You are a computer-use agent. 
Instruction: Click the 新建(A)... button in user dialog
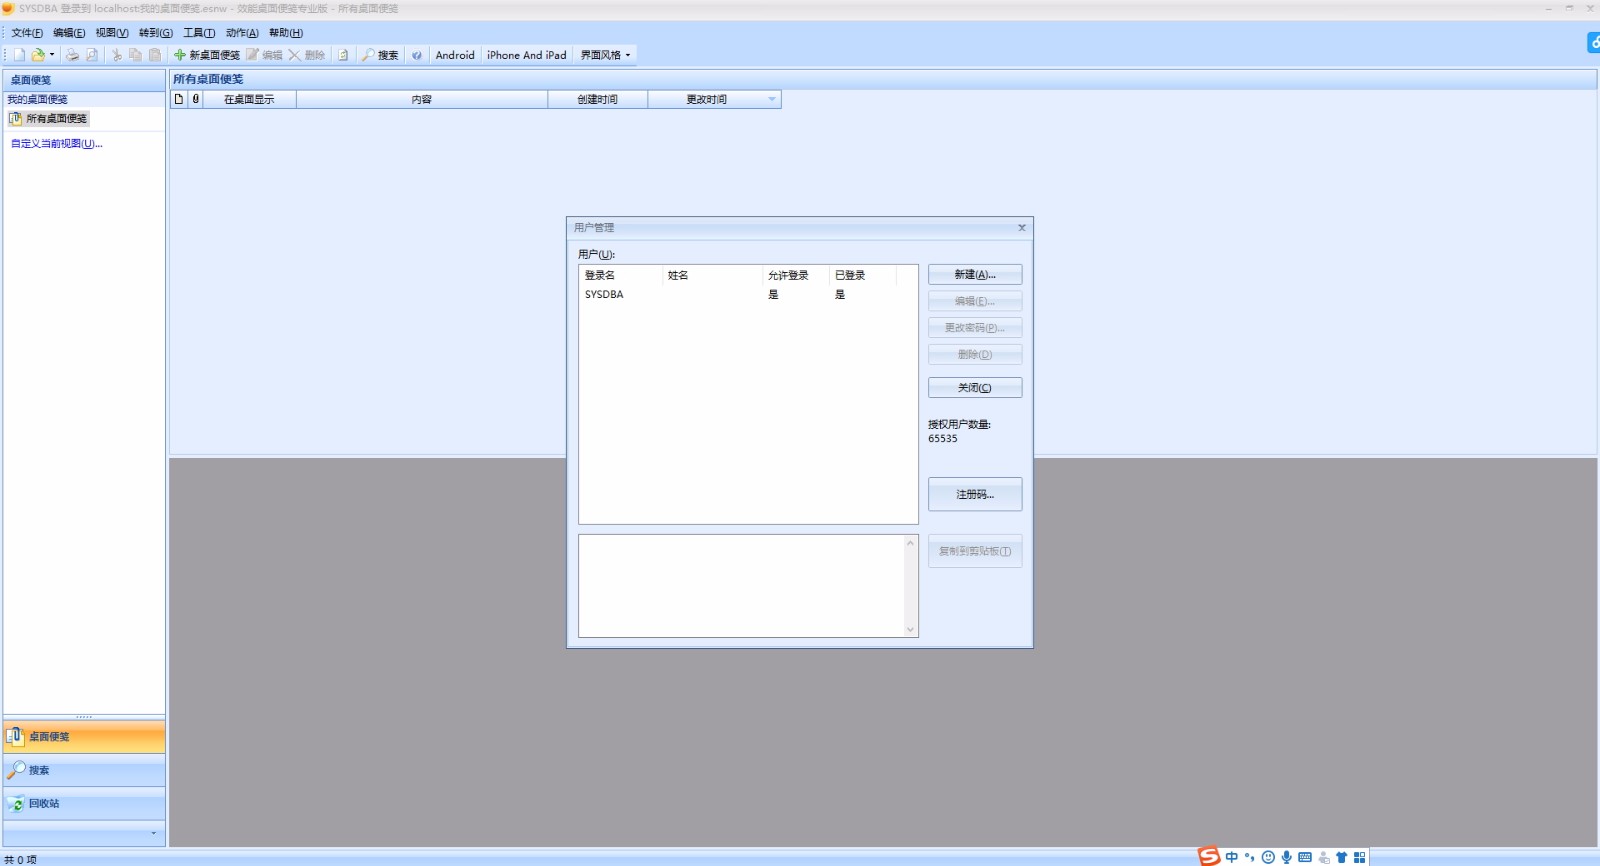[x=974, y=274]
